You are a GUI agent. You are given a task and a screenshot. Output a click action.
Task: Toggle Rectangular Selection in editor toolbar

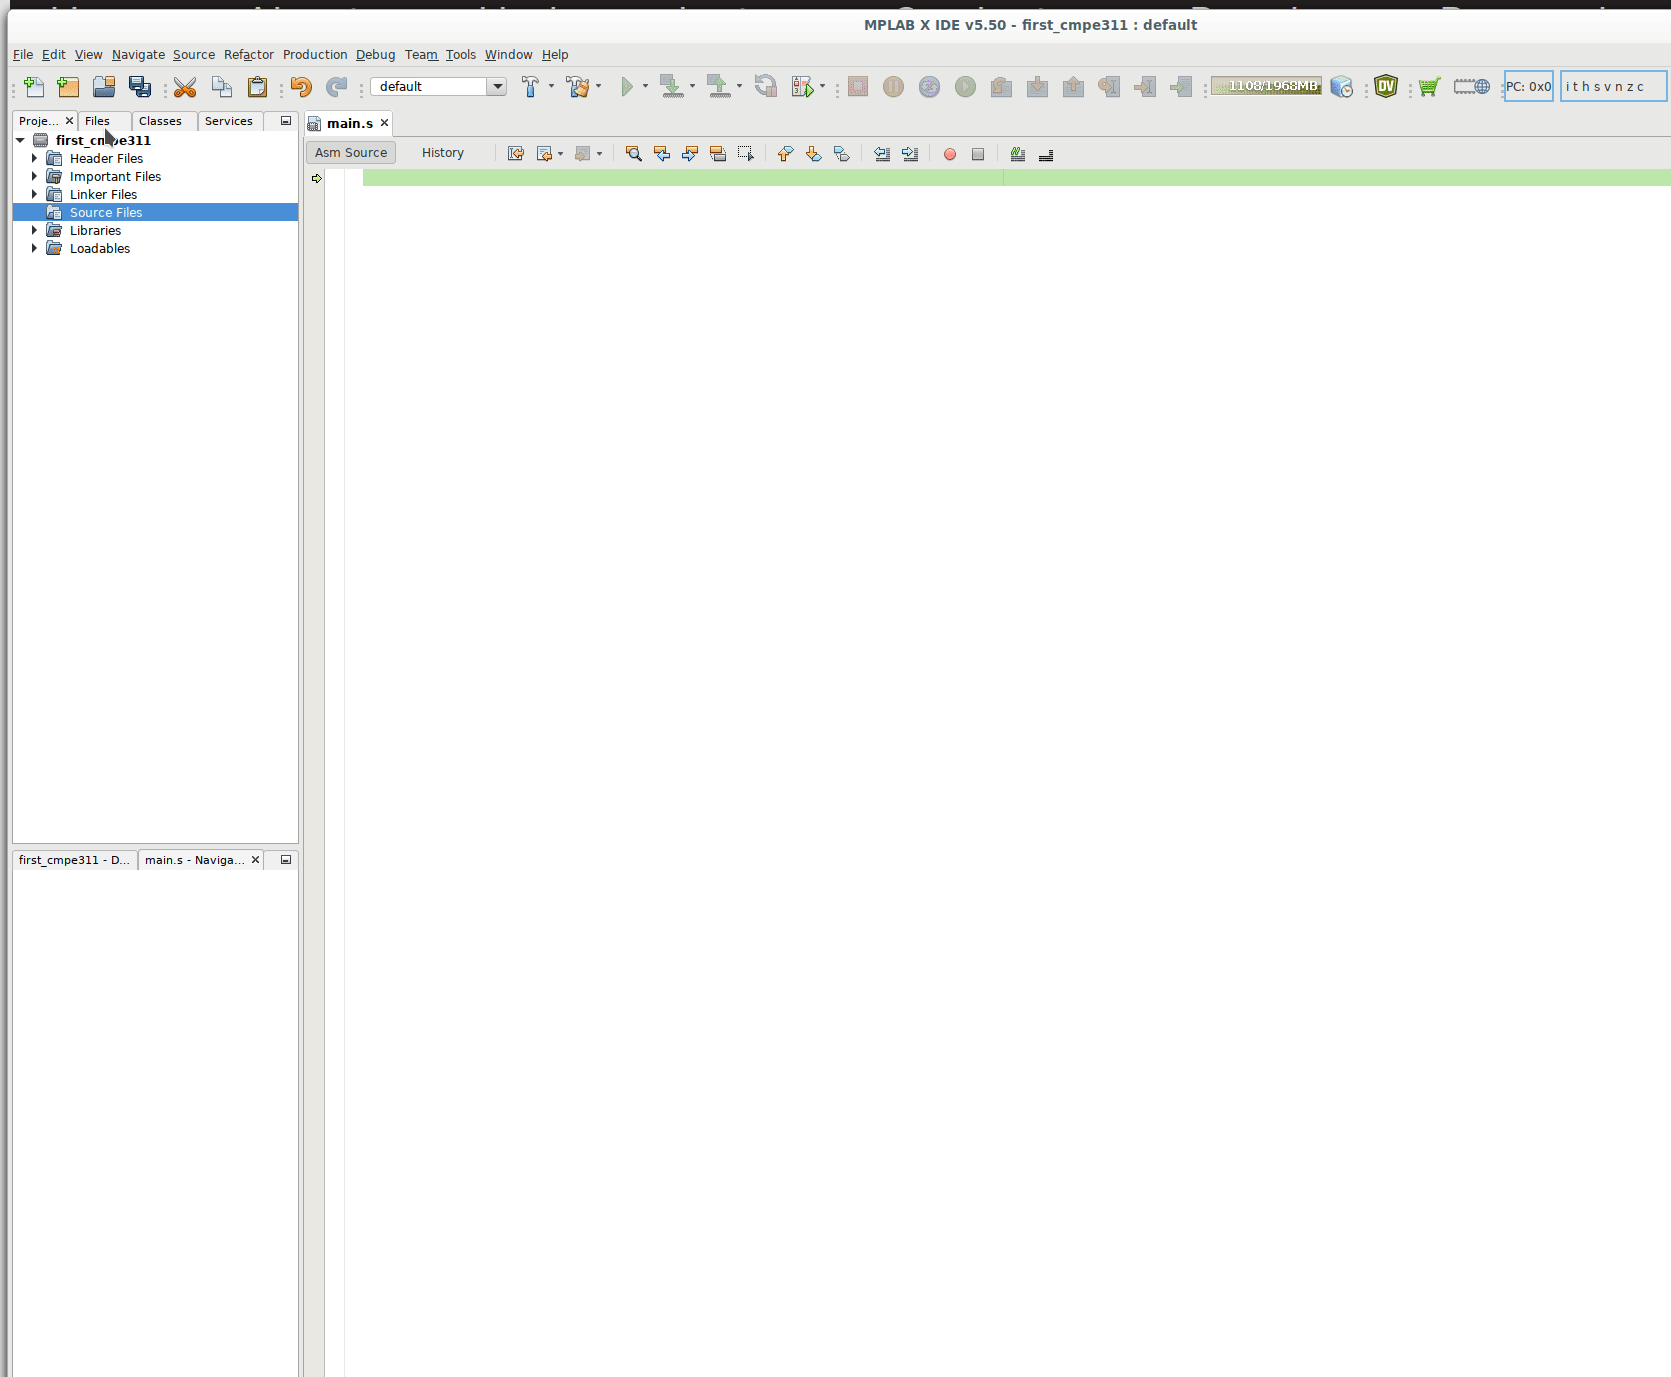pyautogui.click(x=746, y=154)
